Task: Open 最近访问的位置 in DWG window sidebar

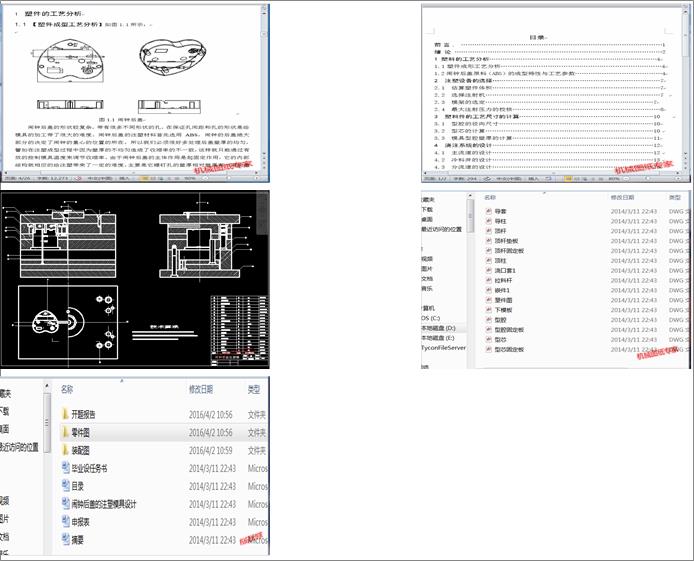Action: click(441, 229)
